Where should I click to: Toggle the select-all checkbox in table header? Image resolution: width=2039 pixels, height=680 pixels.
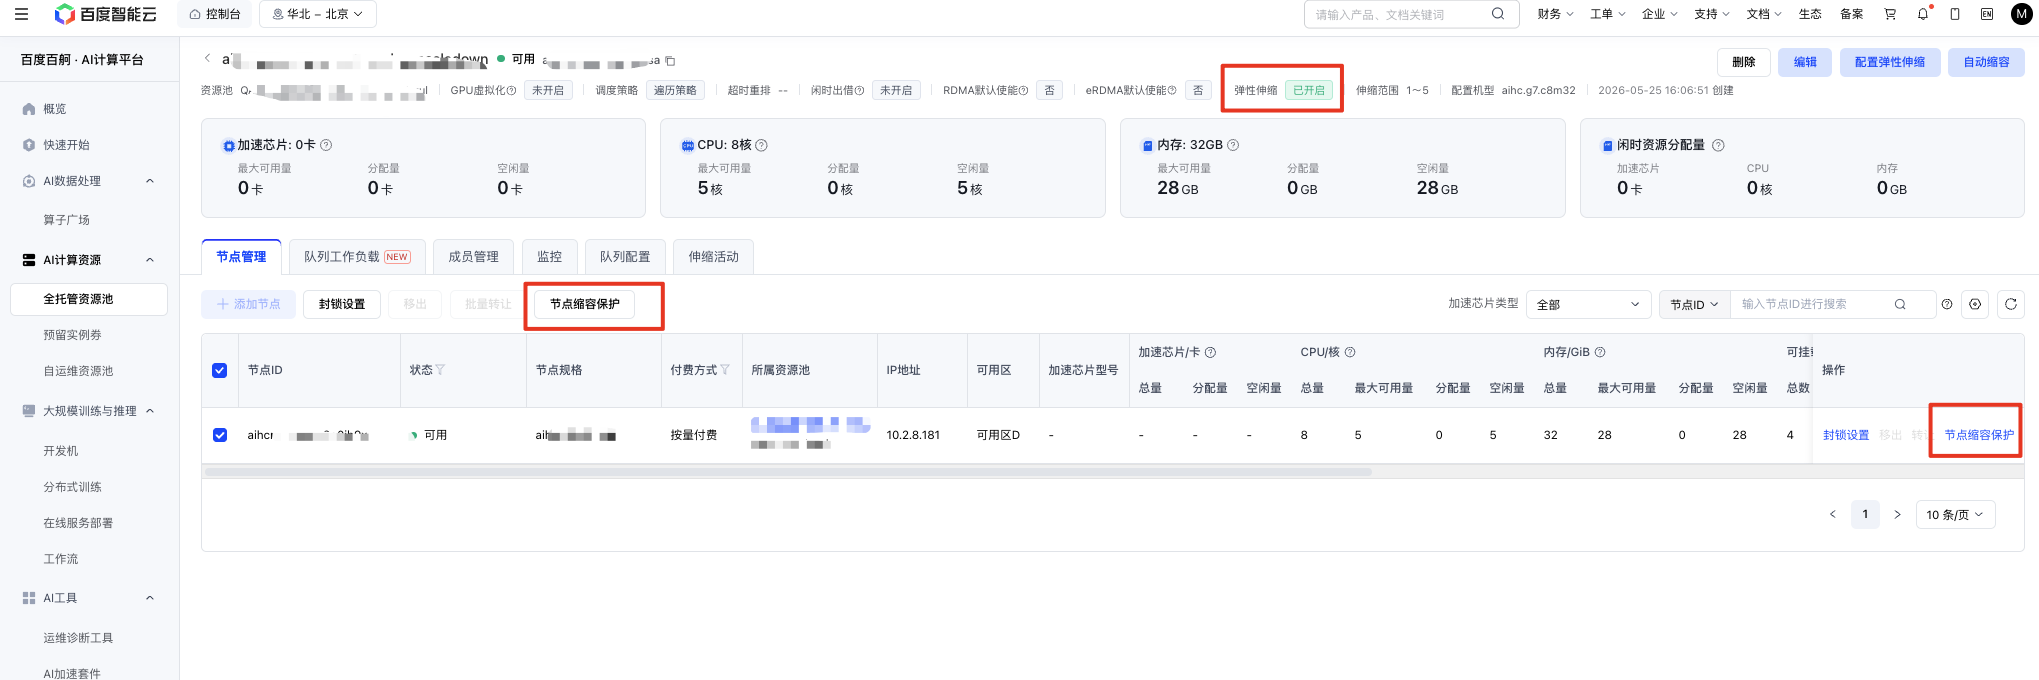point(220,370)
